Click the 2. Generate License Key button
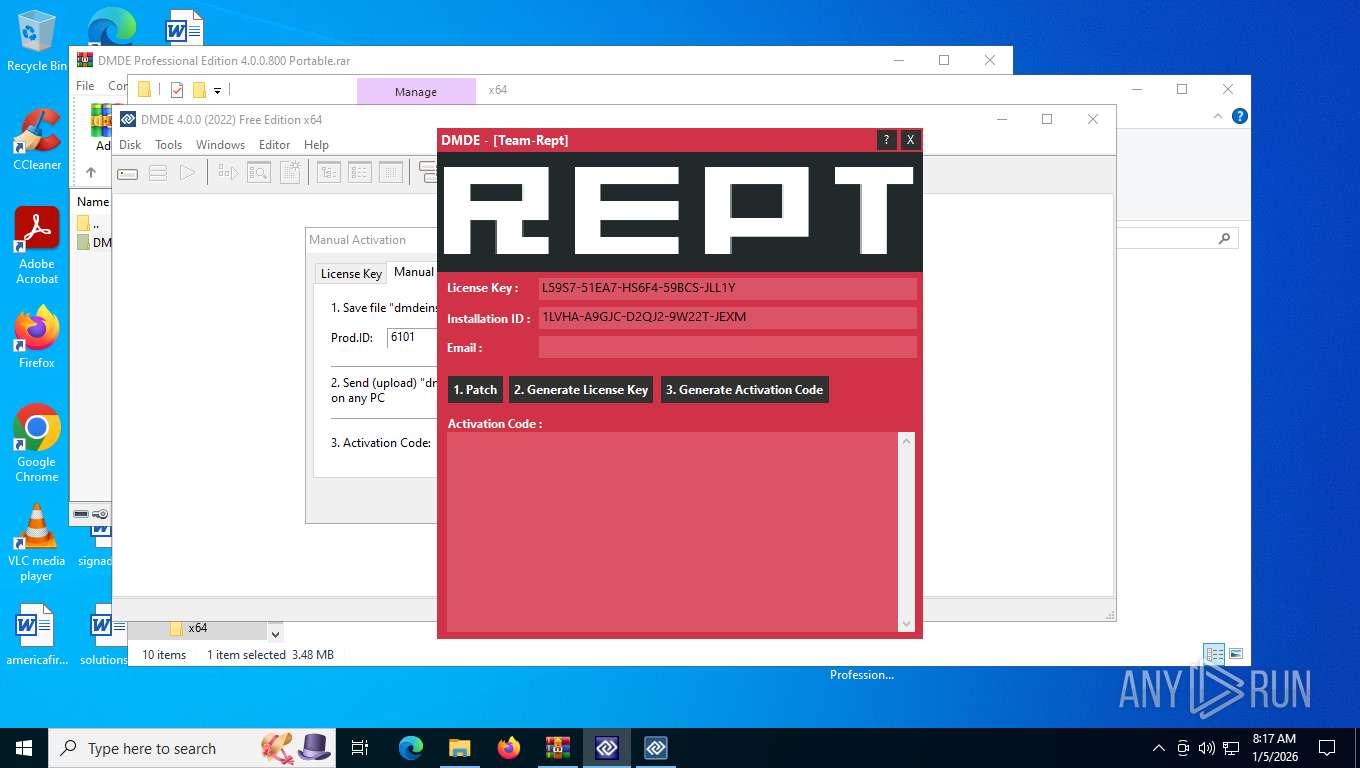The height and width of the screenshot is (768, 1360). pos(581,390)
